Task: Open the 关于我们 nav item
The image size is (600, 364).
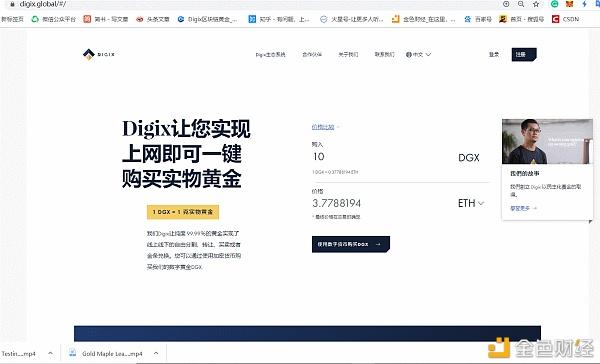Action: click(x=348, y=54)
